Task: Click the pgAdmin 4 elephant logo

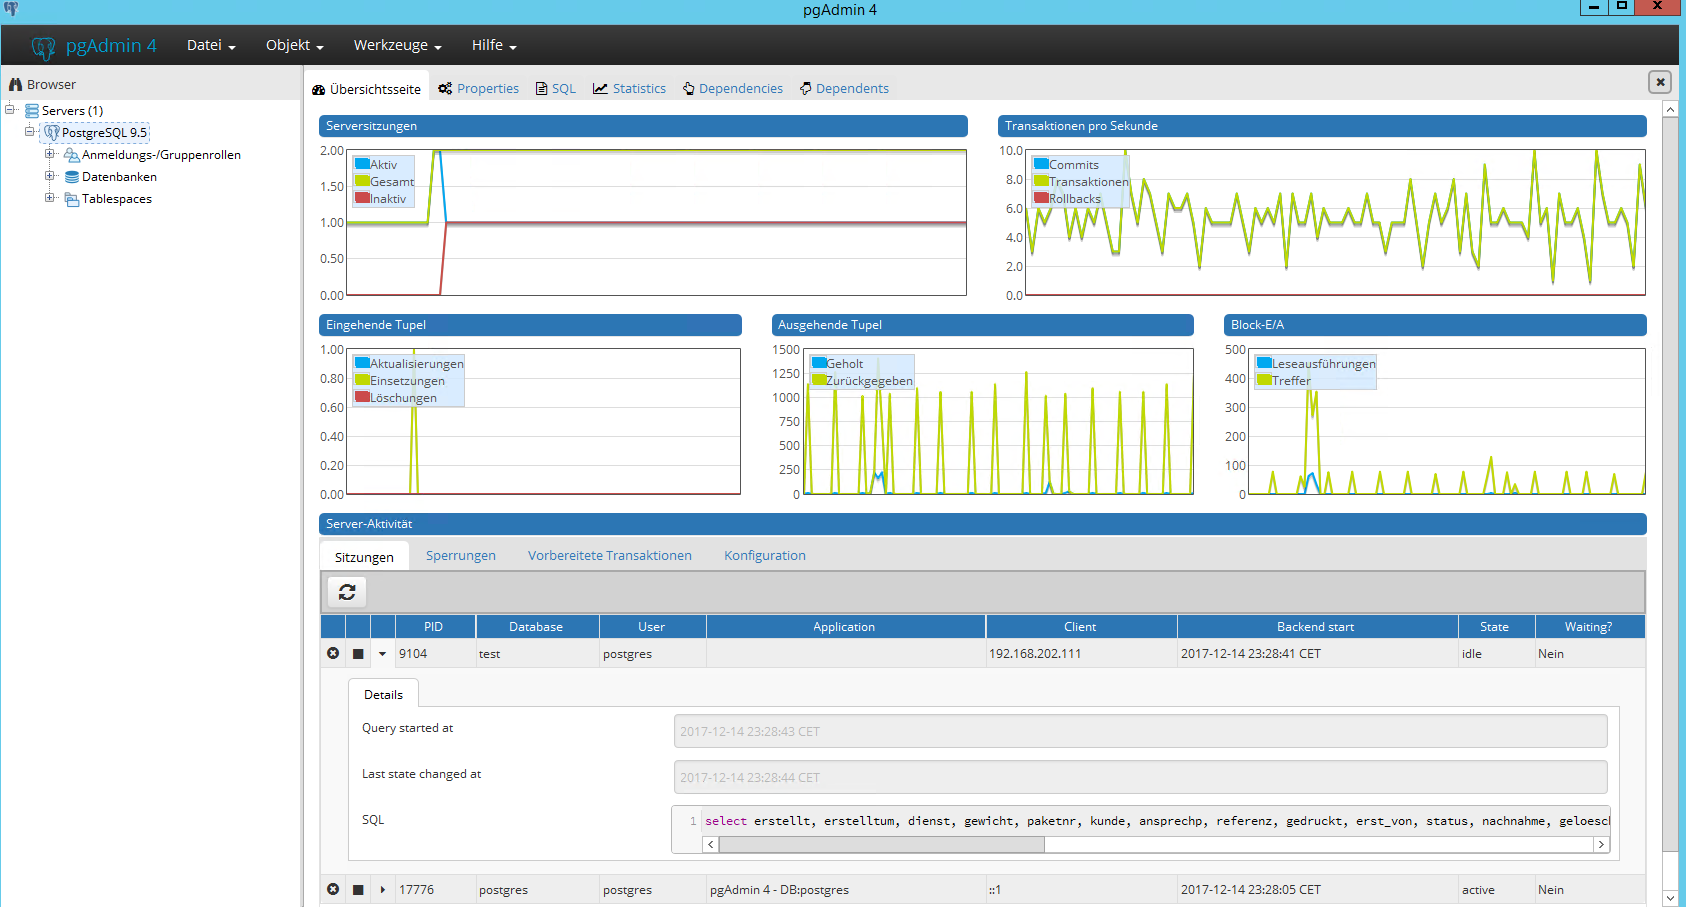Action: 43,47
